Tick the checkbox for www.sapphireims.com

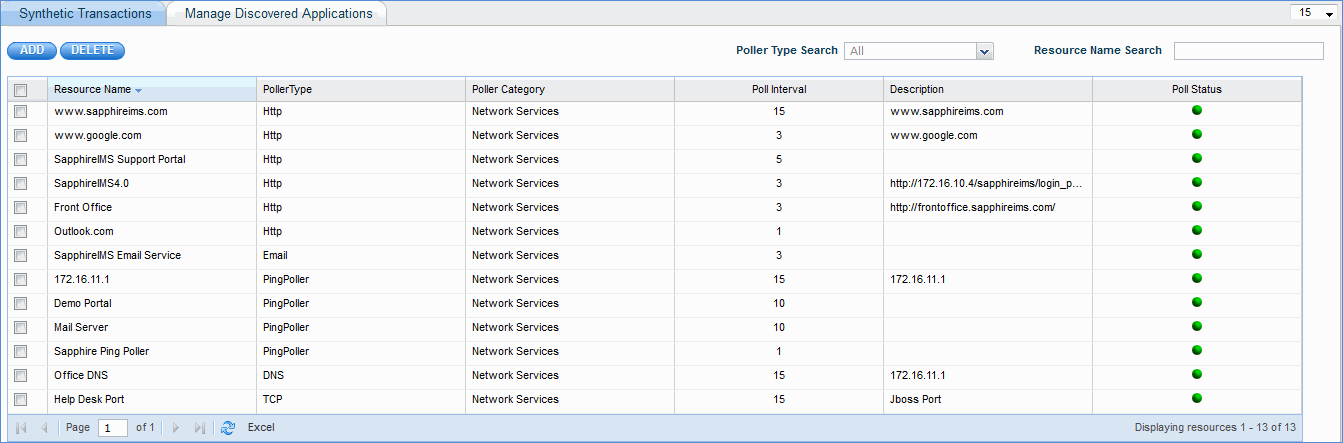point(21,112)
